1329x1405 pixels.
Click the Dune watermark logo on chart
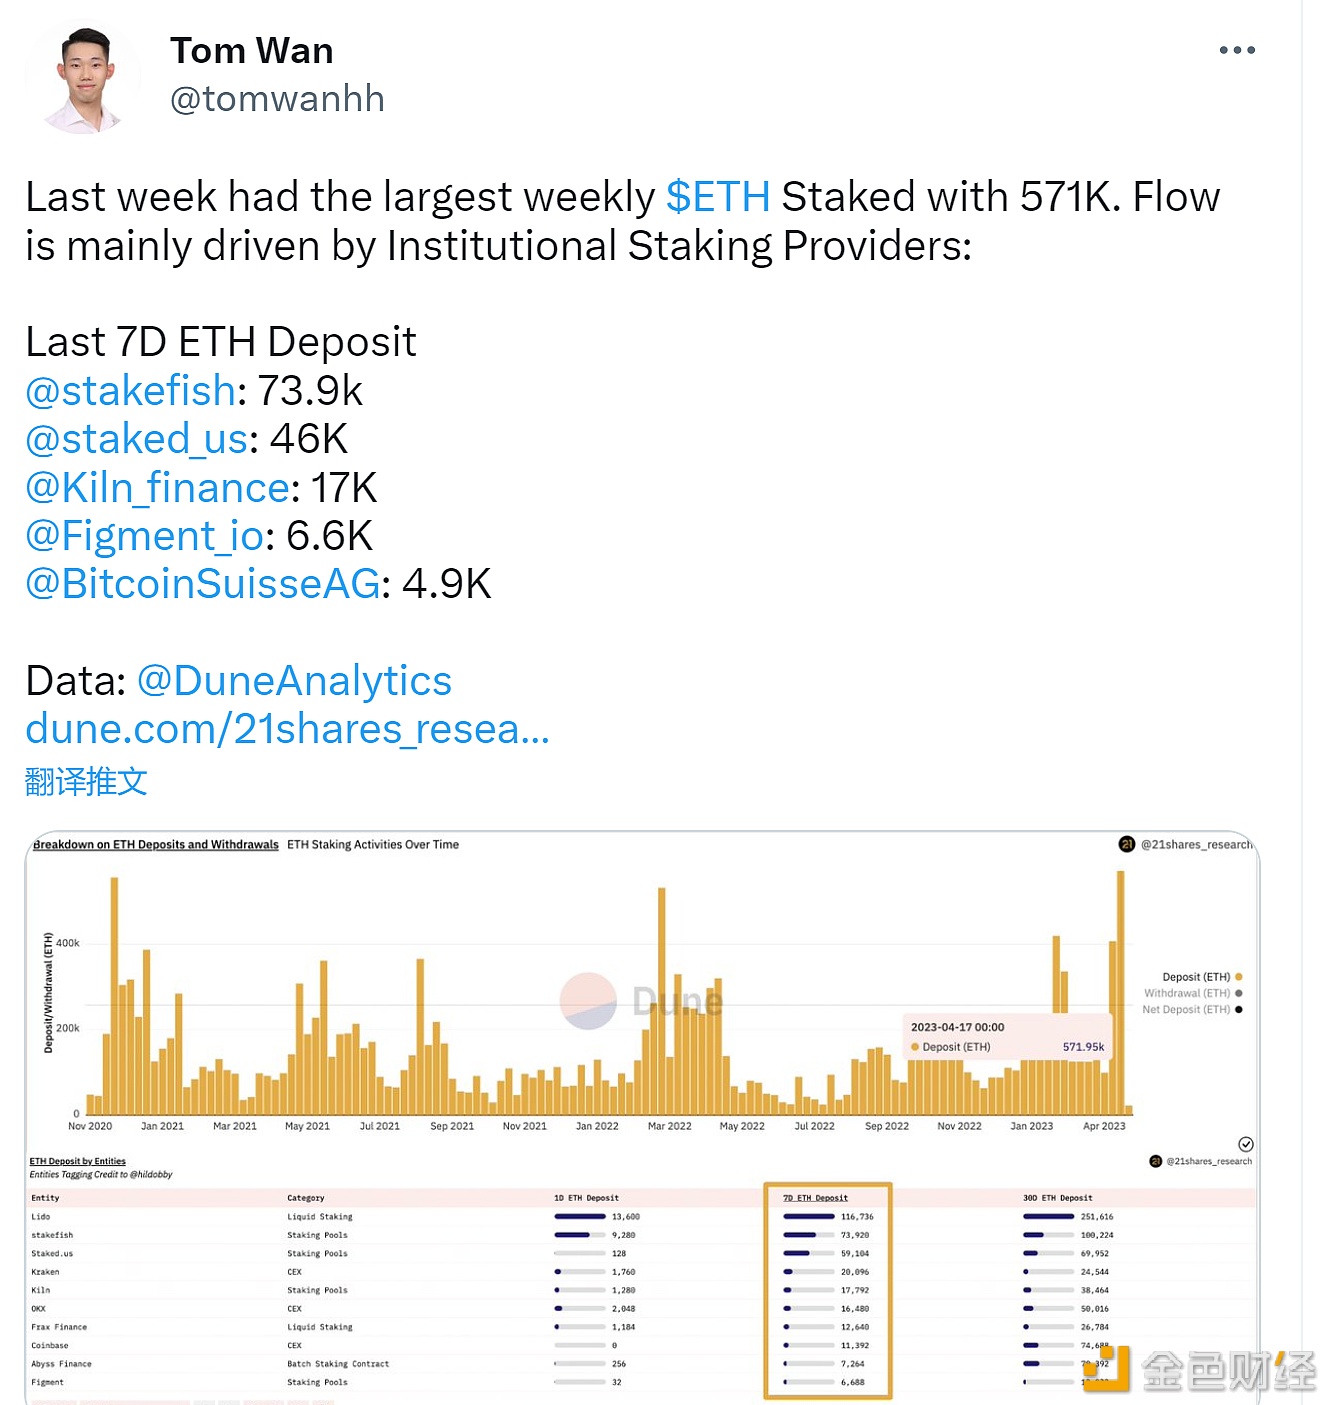click(x=588, y=1001)
